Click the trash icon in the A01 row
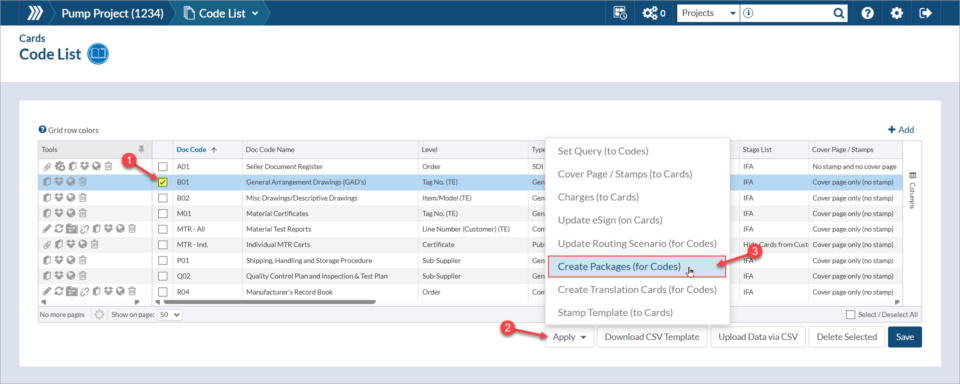 (x=108, y=166)
